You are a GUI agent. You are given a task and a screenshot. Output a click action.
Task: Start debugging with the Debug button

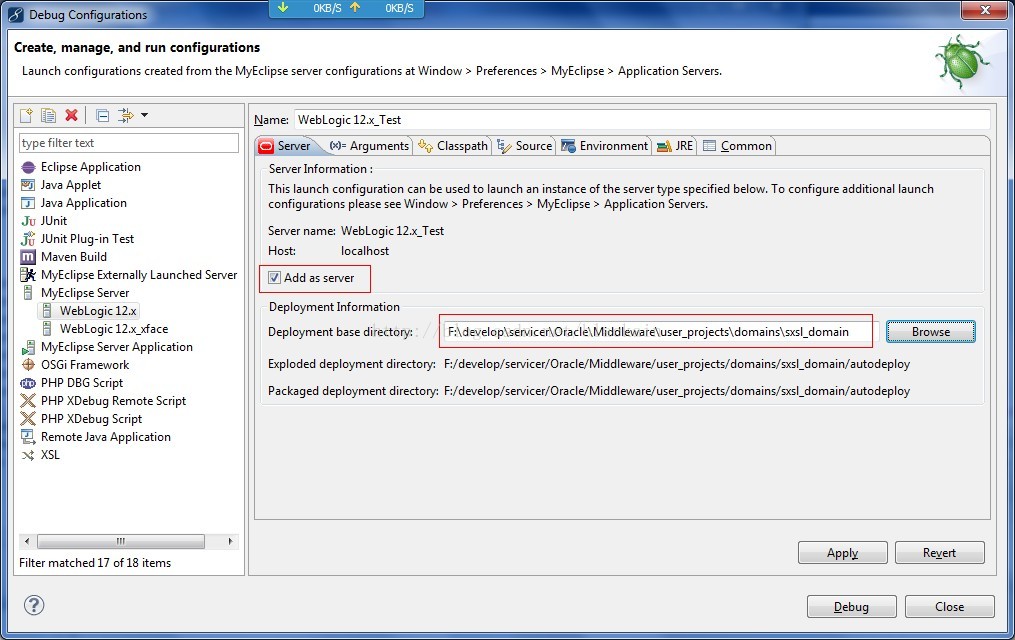(x=851, y=606)
